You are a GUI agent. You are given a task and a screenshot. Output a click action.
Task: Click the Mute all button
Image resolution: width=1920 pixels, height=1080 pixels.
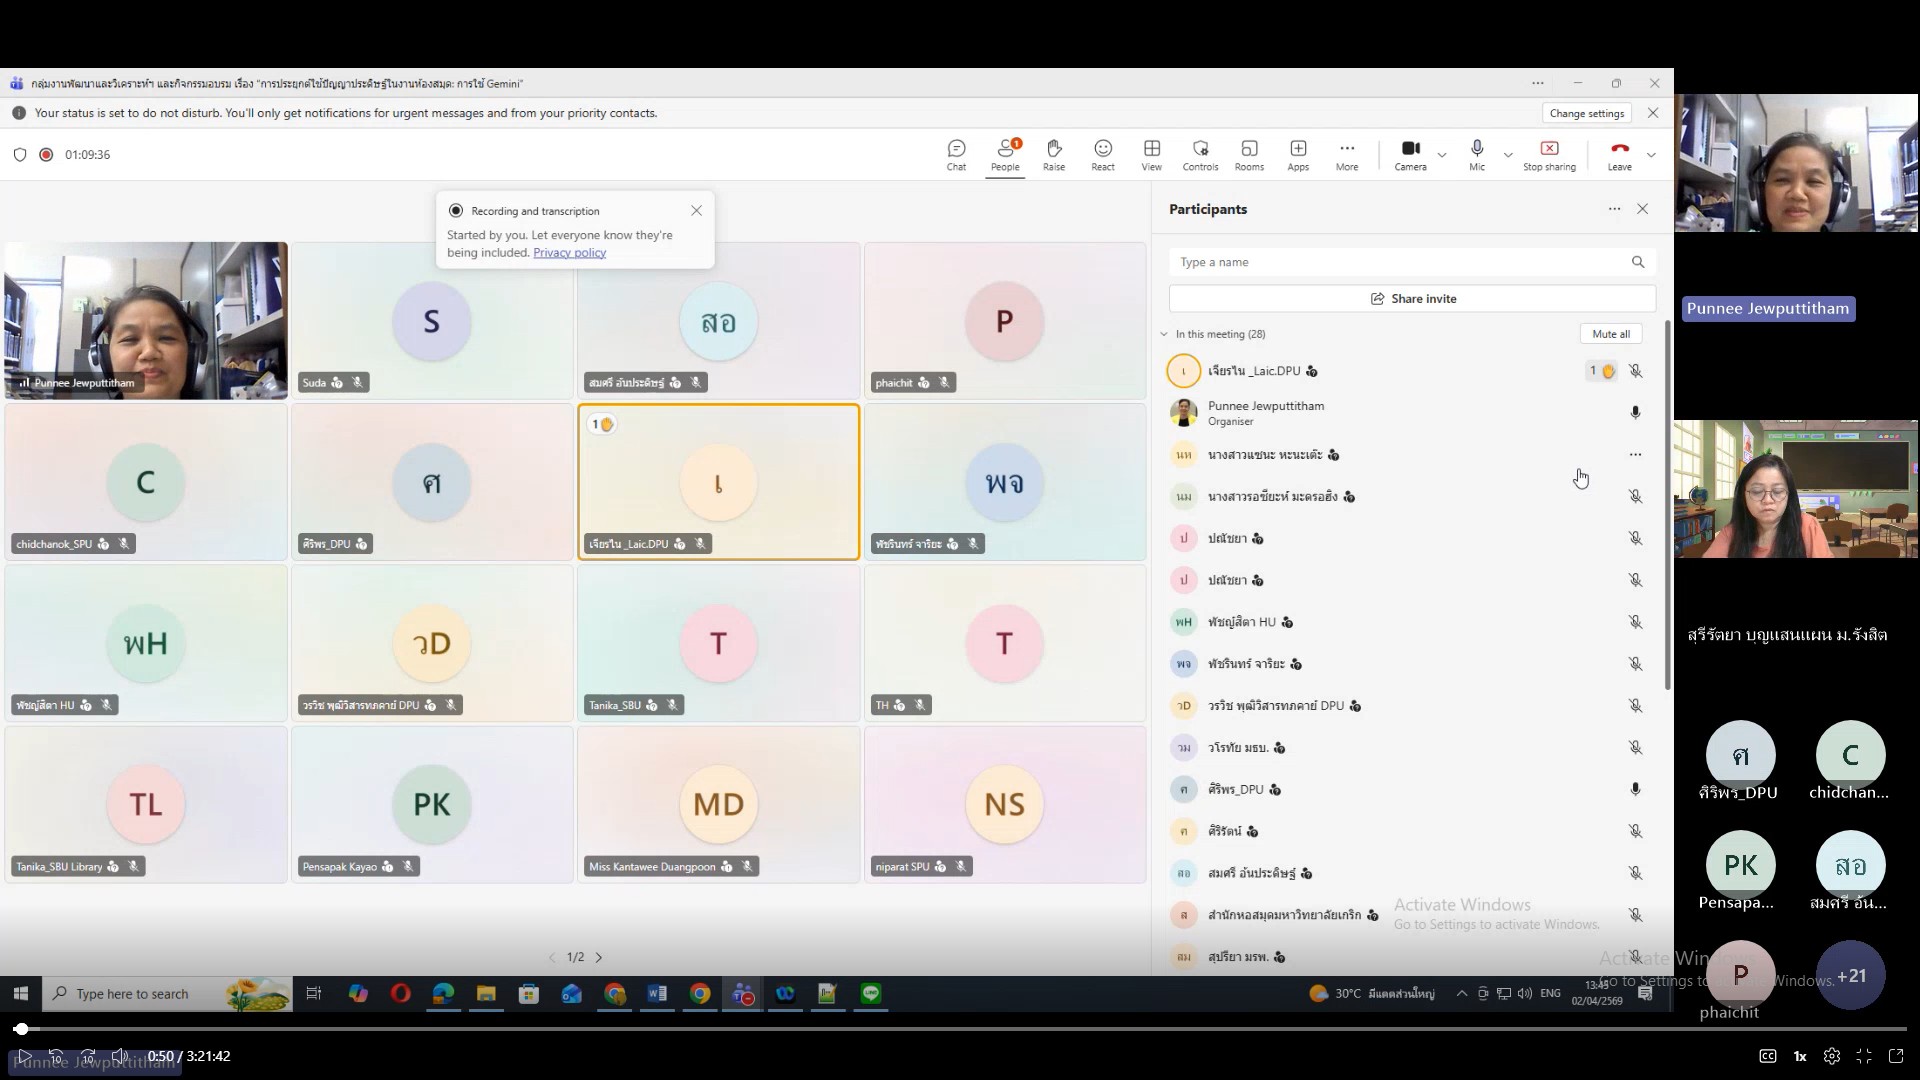pyautogui.click(x=1610, y=334)
